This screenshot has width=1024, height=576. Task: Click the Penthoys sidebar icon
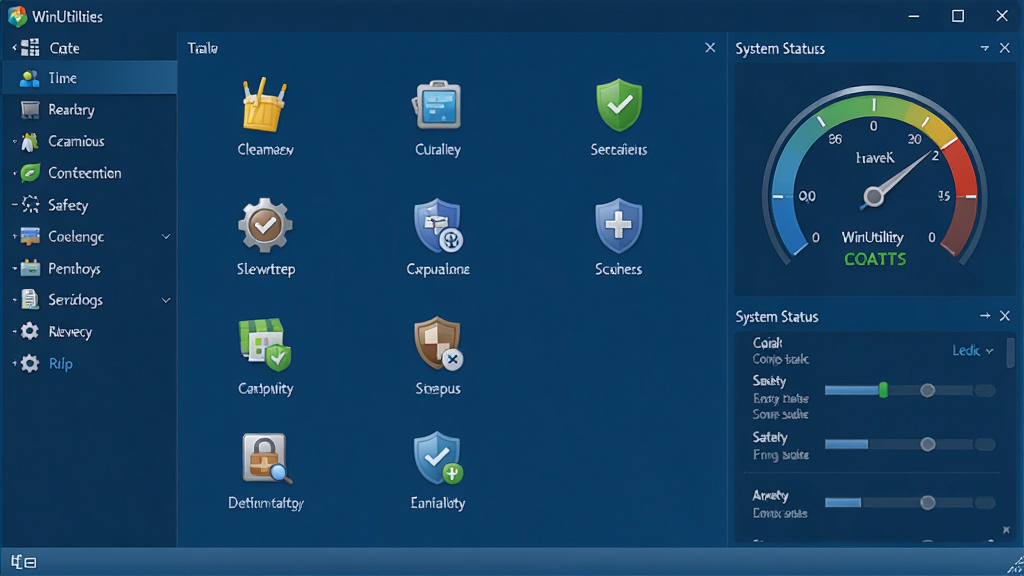[30, 268]
